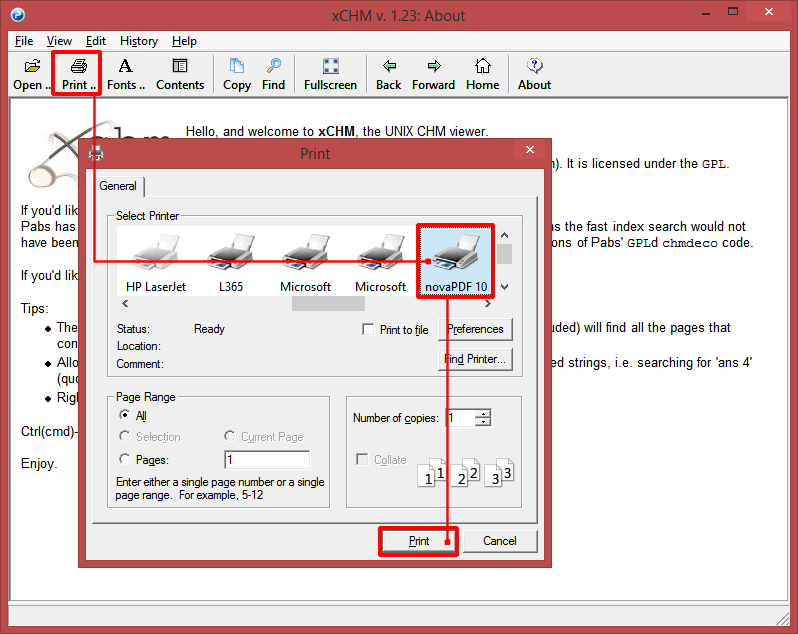Viewport: 798px width, 634px height.
Task: Increase the number of copies
Action: [x=483, y=413]
